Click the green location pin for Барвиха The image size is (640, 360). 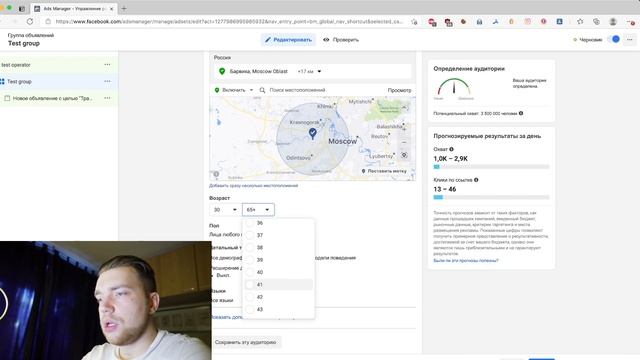click(x=222, y=71)
